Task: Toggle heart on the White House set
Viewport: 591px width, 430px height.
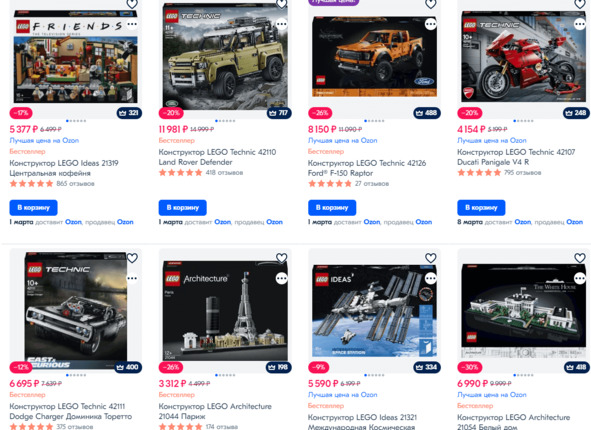Action: [x=580, y=258]
